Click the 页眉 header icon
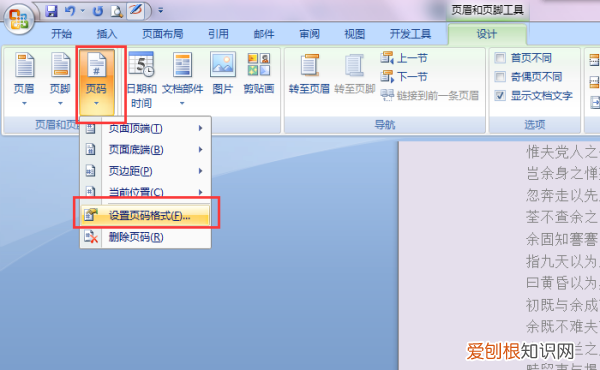 (x=24, y=65)
